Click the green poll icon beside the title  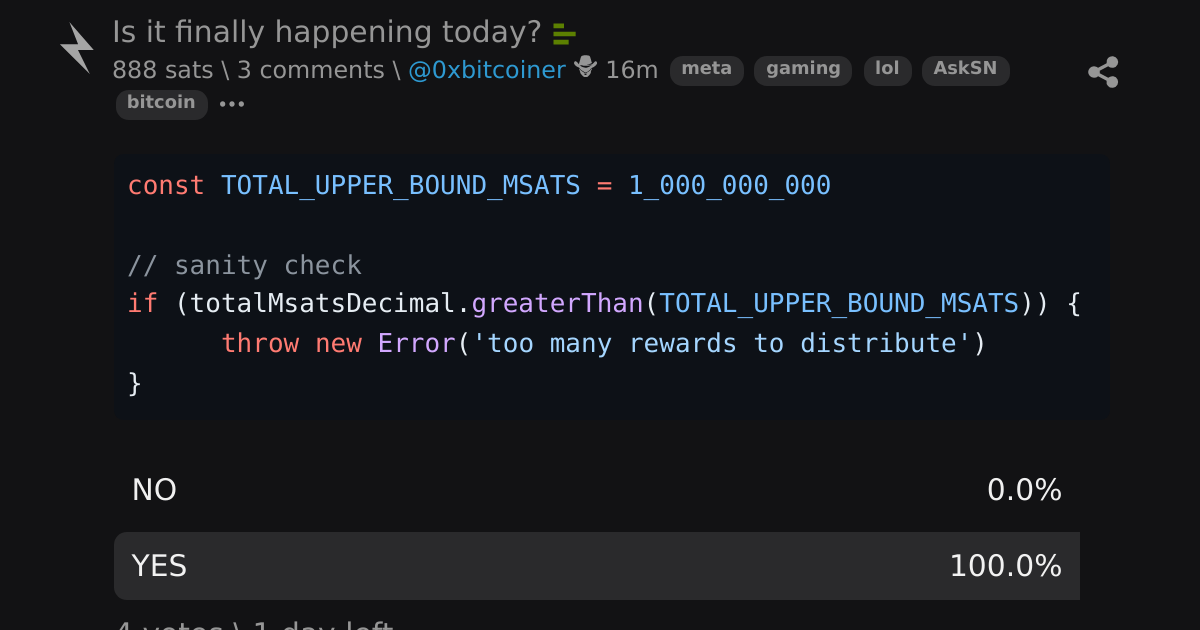564,35
